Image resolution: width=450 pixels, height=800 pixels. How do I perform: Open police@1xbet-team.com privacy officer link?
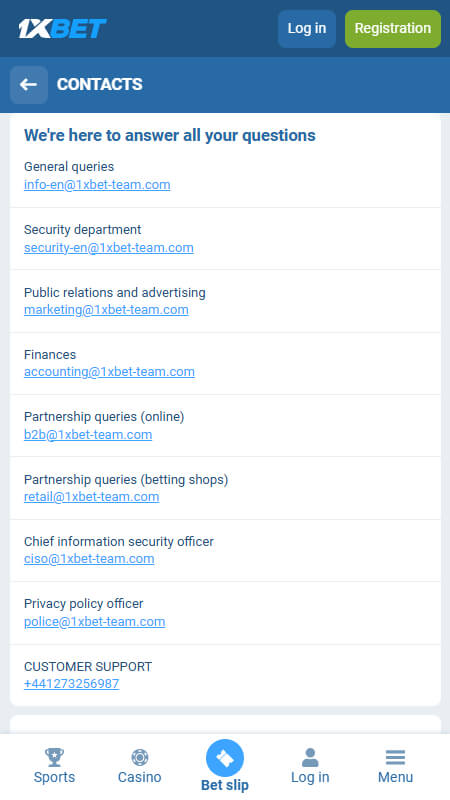click(94, 622)
